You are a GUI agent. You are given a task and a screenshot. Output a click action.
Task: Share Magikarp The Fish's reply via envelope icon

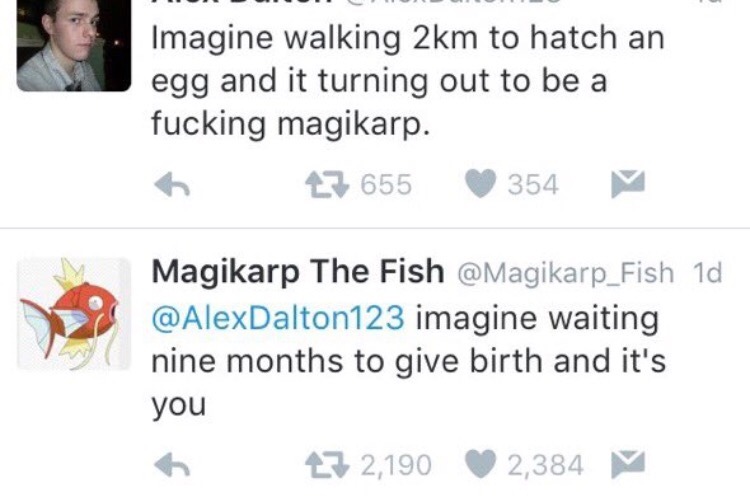pos(628,464)
